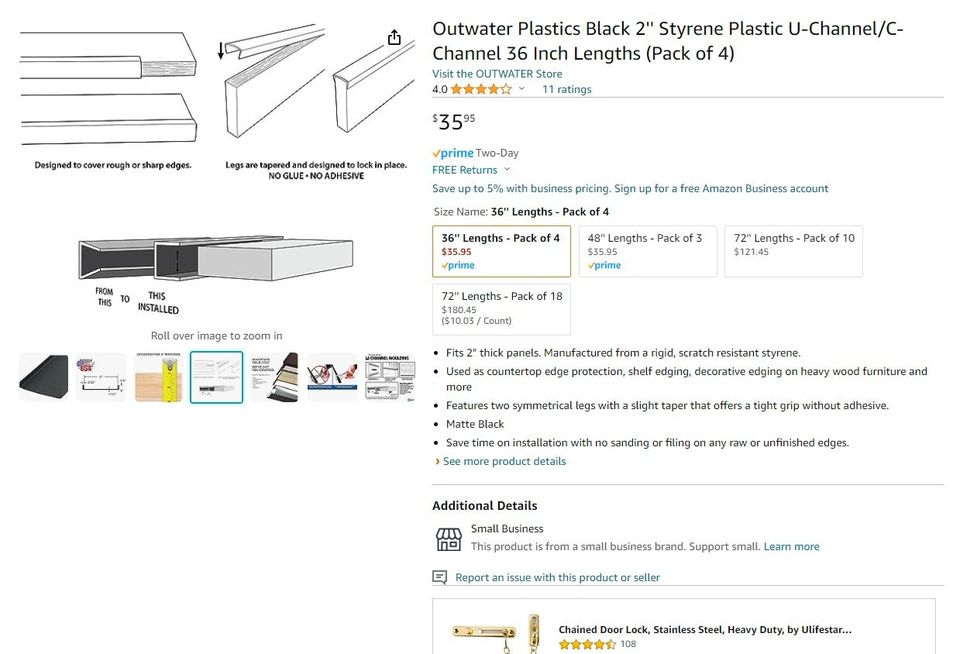
Task: Visit the OUTWATER Store link
Action: tap(496, 73)
